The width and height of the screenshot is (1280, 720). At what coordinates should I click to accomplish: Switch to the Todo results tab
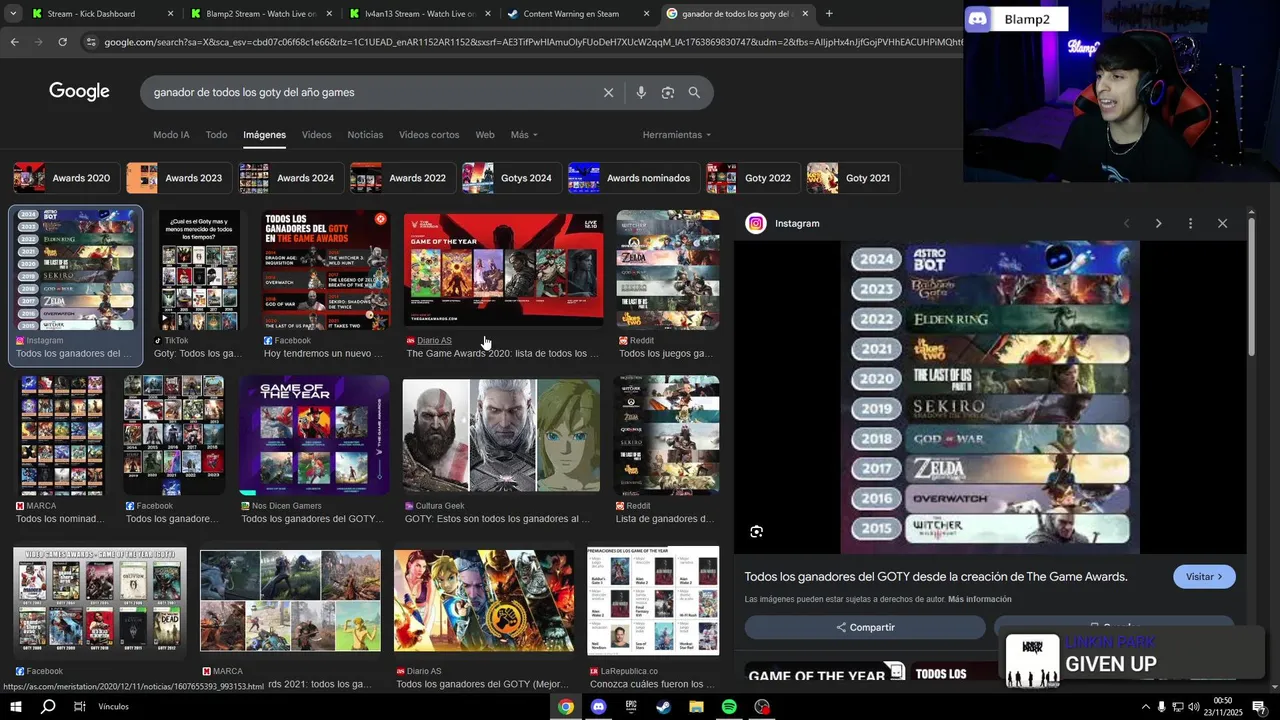pos(216,135)
